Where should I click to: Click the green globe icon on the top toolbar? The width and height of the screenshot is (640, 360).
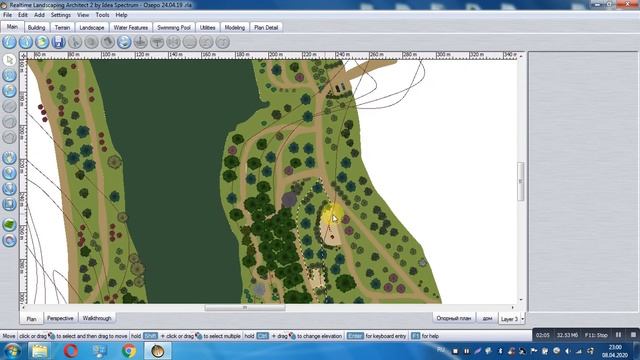pyautogui.click(x=42, y=42)
